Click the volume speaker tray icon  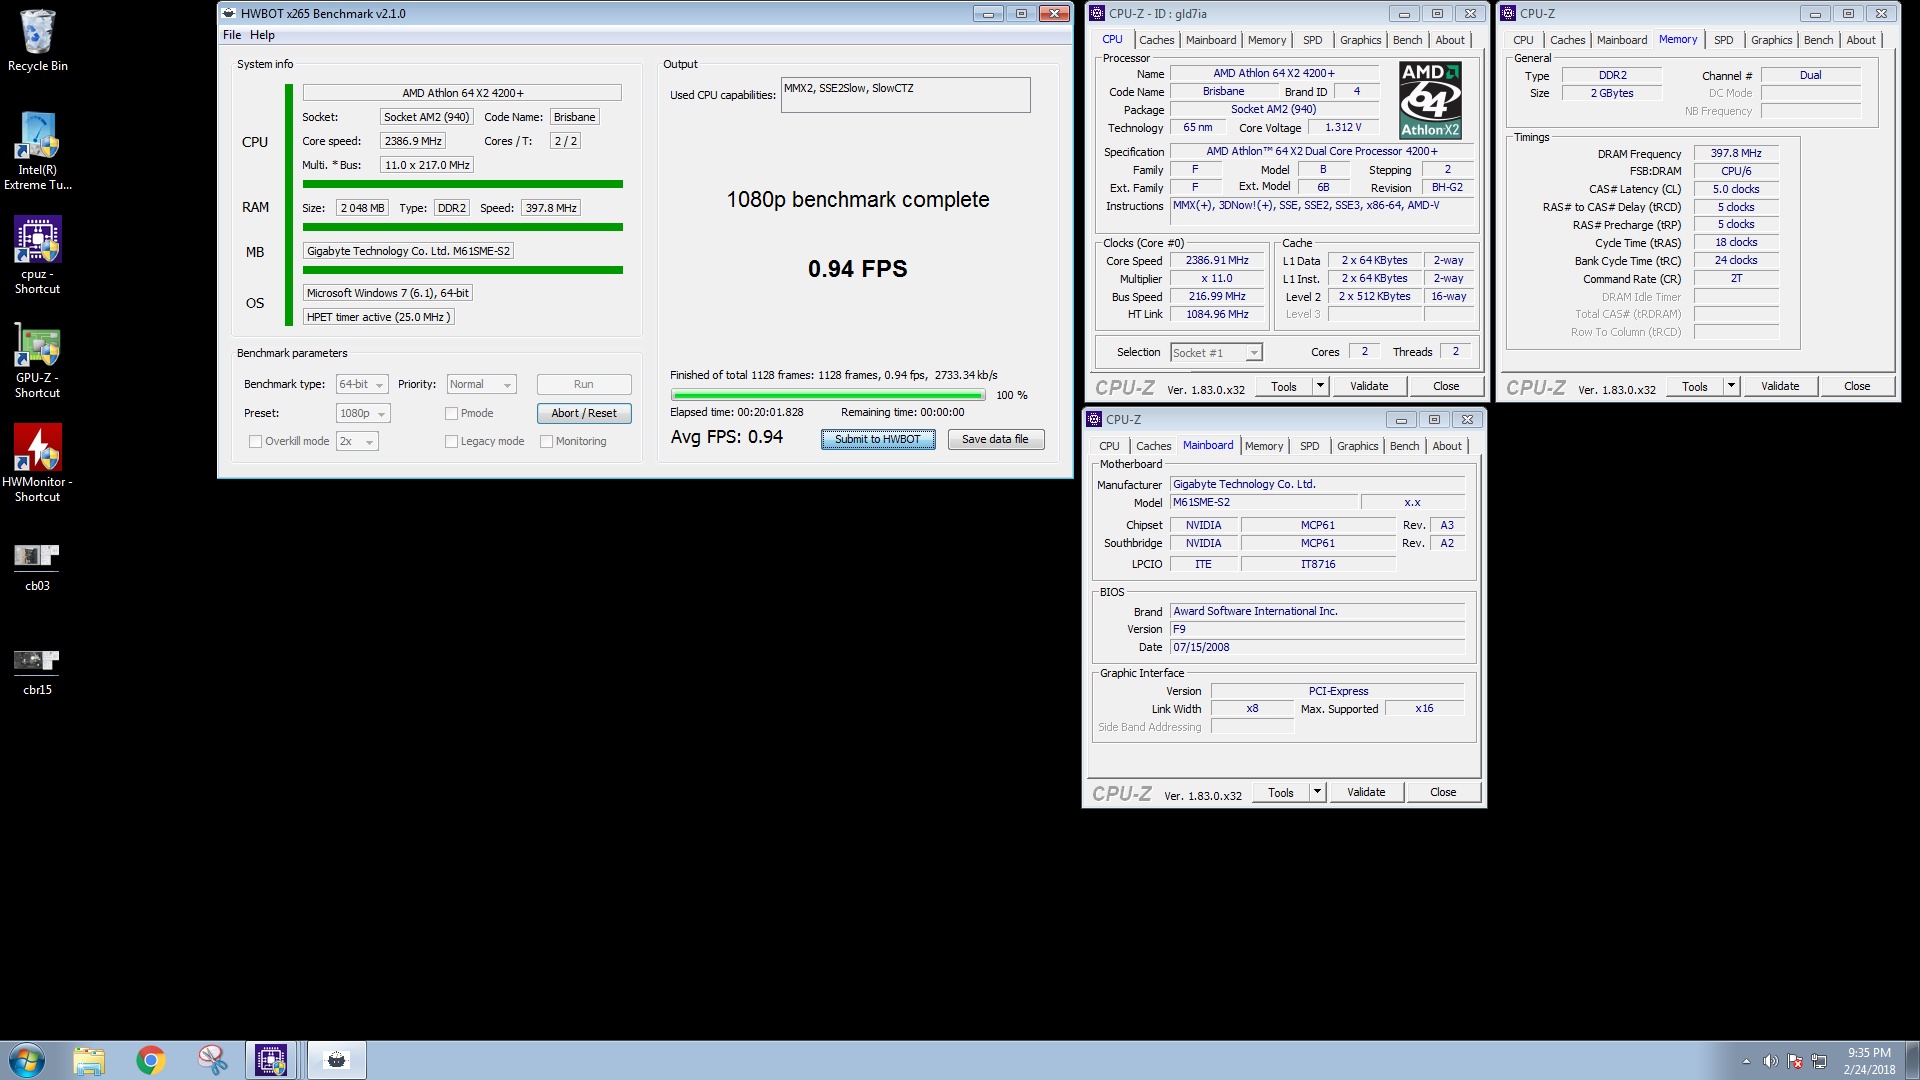click(x=1770, y=1061)
